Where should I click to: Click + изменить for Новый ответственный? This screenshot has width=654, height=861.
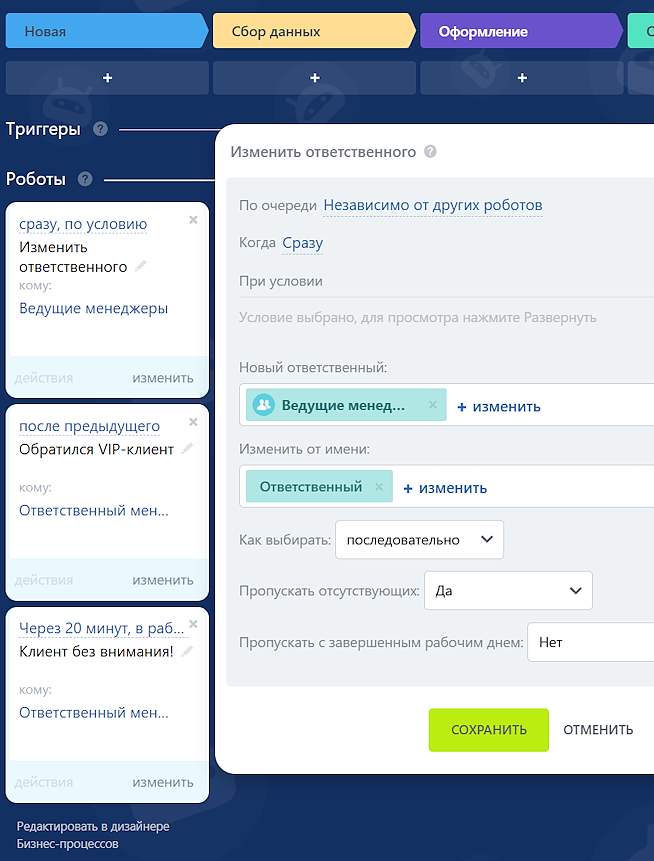499,406
